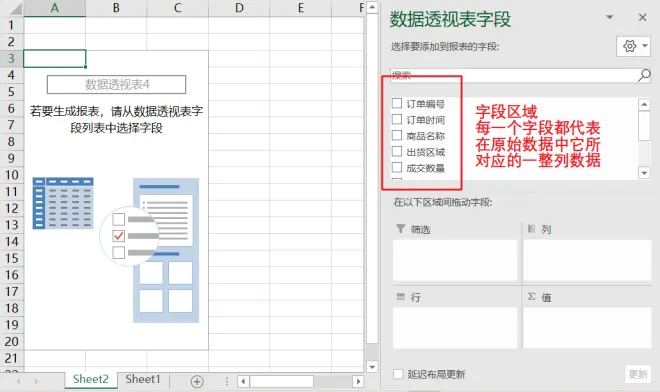Tick the 订单时间 field checkbox
Screen dimensions: 660x392
pyautogui.click(x=397, y=119)
